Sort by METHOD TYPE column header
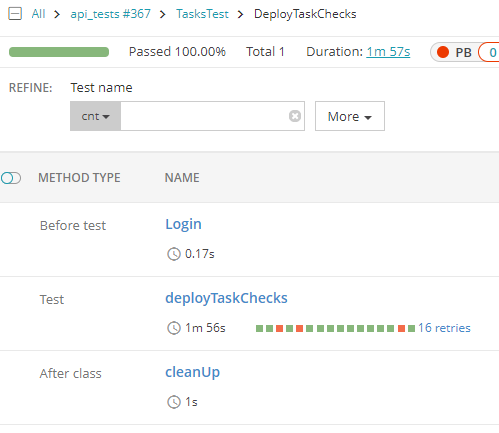This screenshot has width=499, height=433. (79, 178)
